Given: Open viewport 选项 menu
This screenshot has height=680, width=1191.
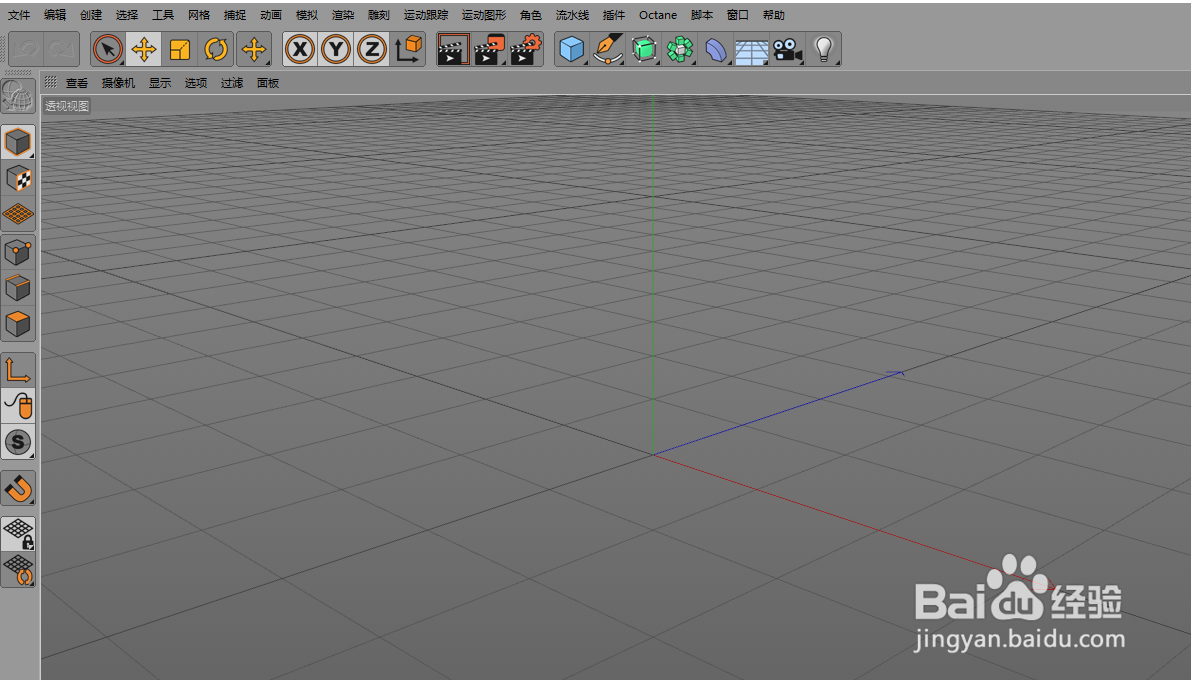Looking at the screenshot, I should [196, 83].
